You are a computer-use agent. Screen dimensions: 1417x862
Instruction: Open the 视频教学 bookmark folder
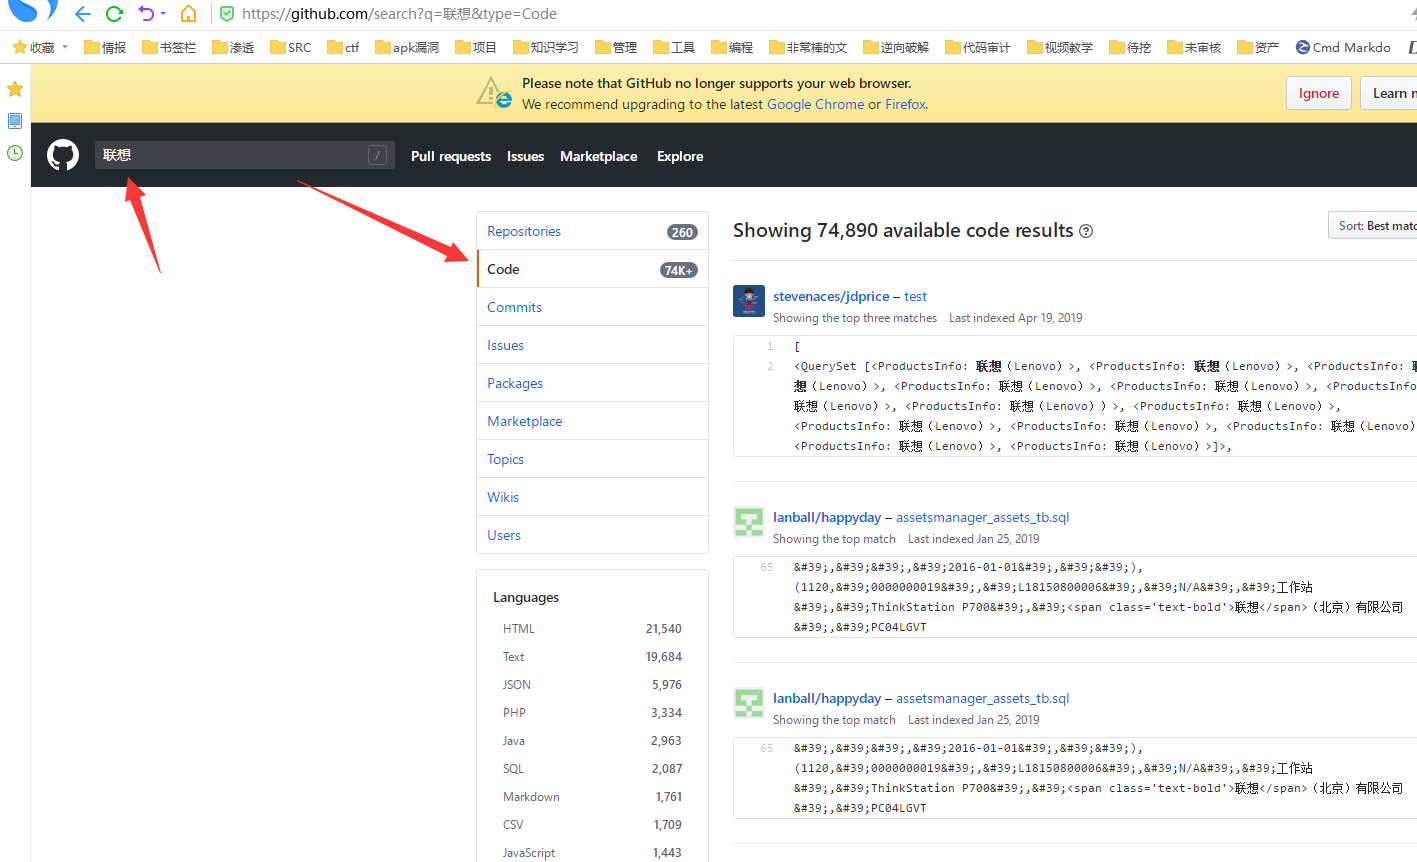tap(1060, 47)
